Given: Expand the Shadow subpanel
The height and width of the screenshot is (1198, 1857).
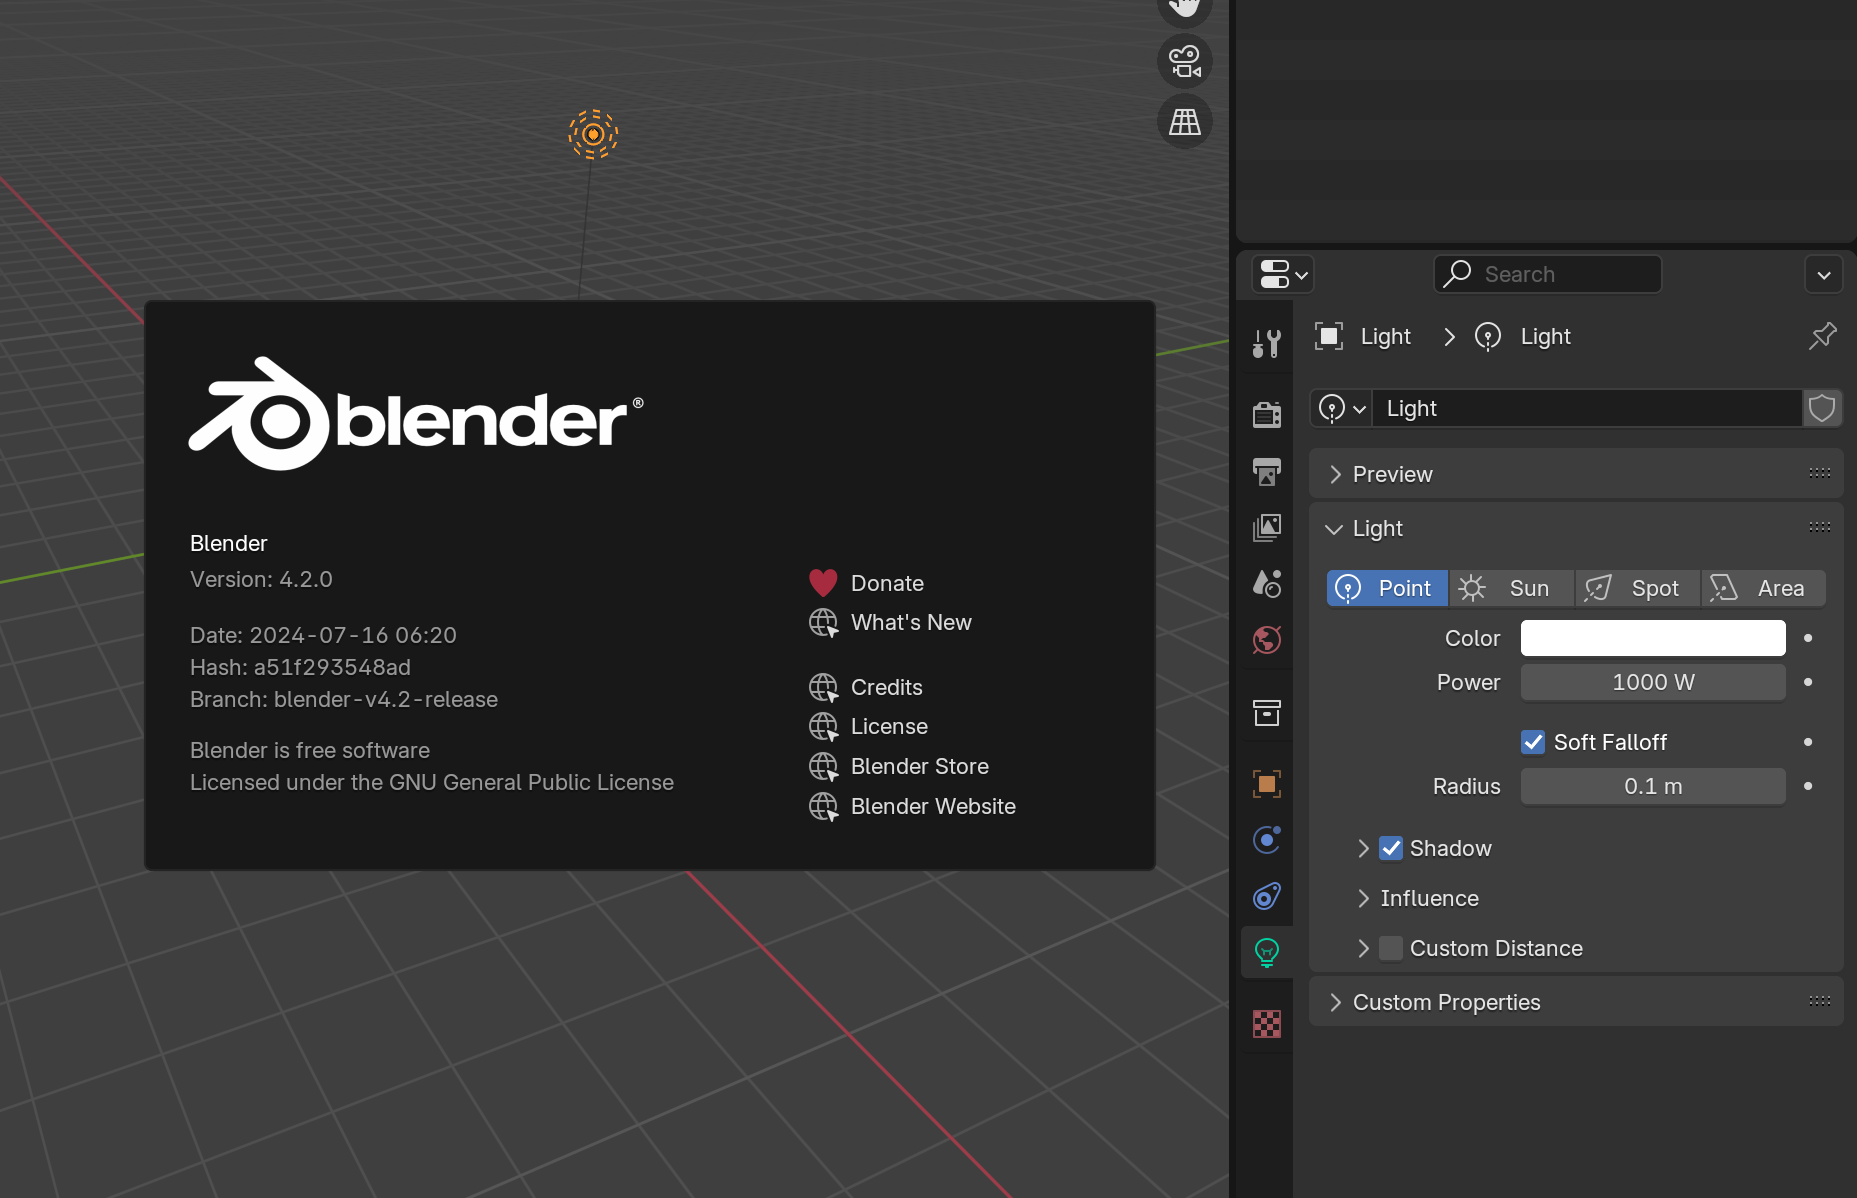Looking at the screenshot, I should 1363,848.
